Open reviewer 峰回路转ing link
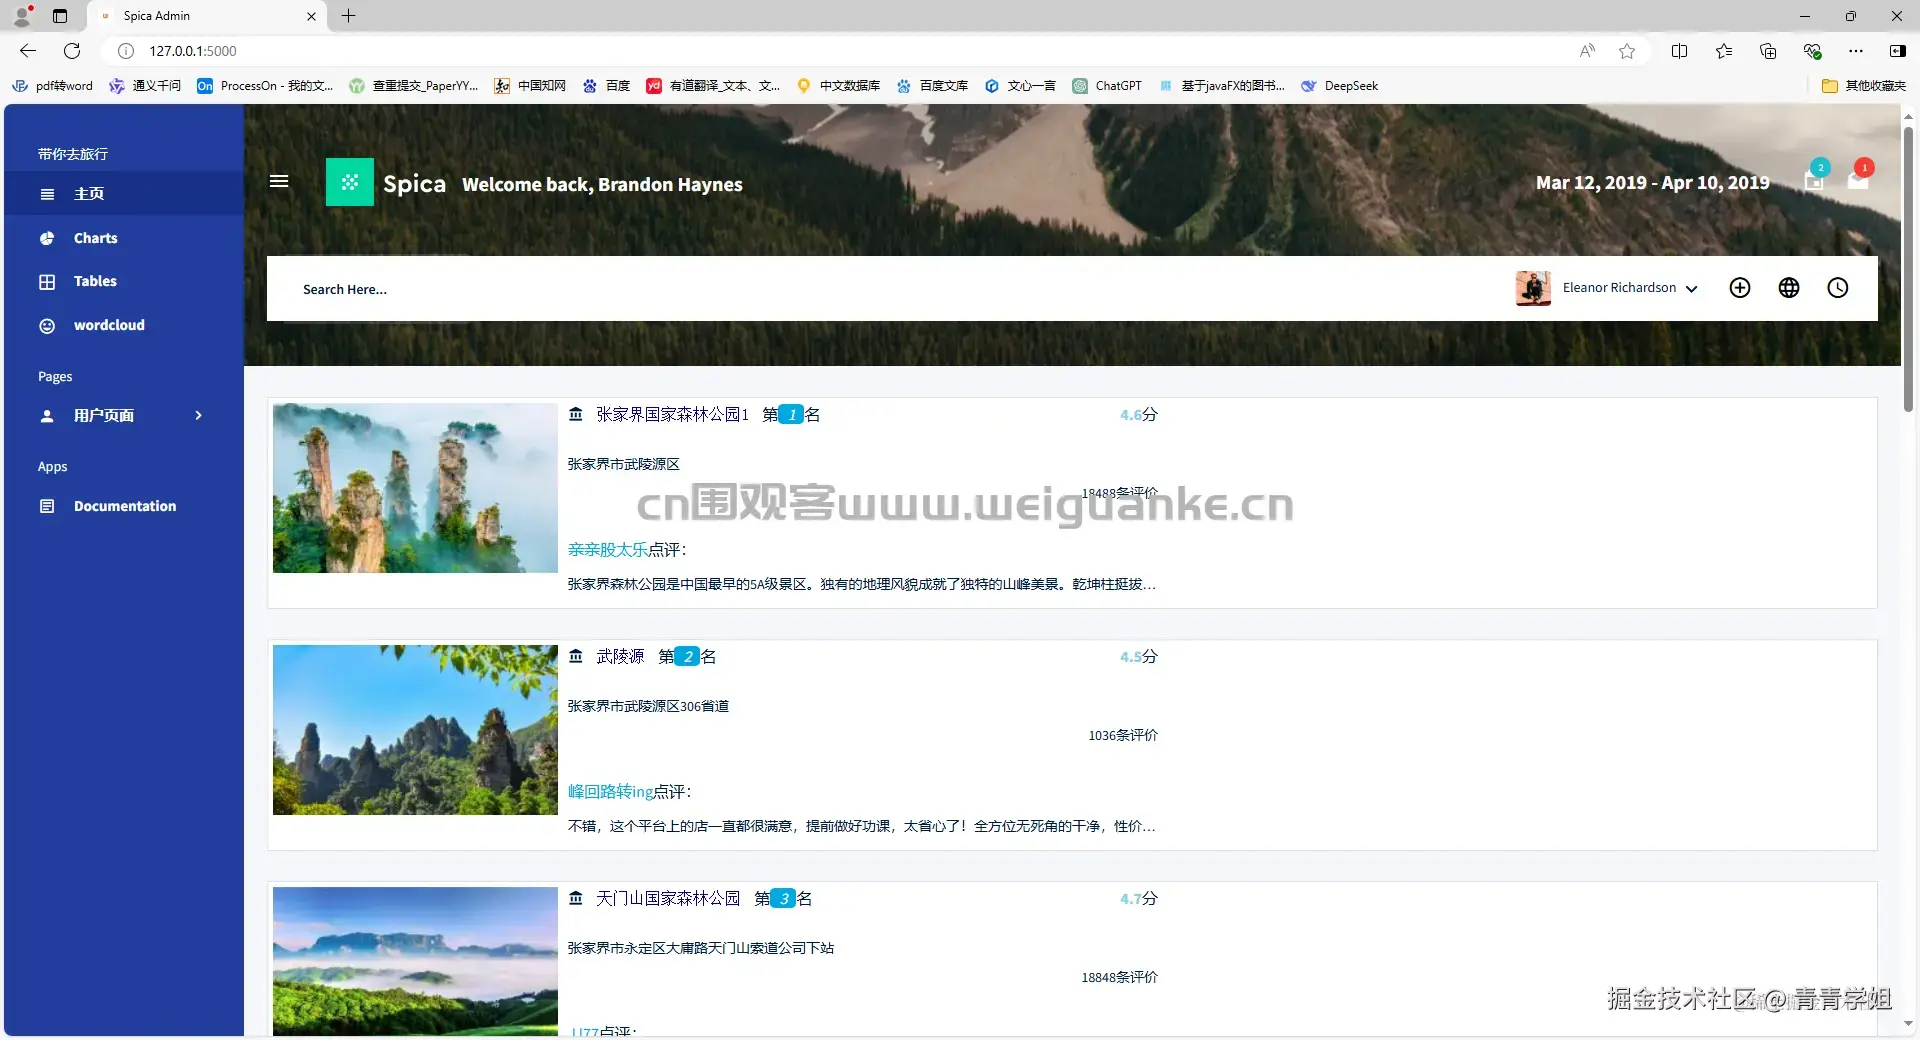The width and height of the screenshot is (1920, 1040). point(610,792)
